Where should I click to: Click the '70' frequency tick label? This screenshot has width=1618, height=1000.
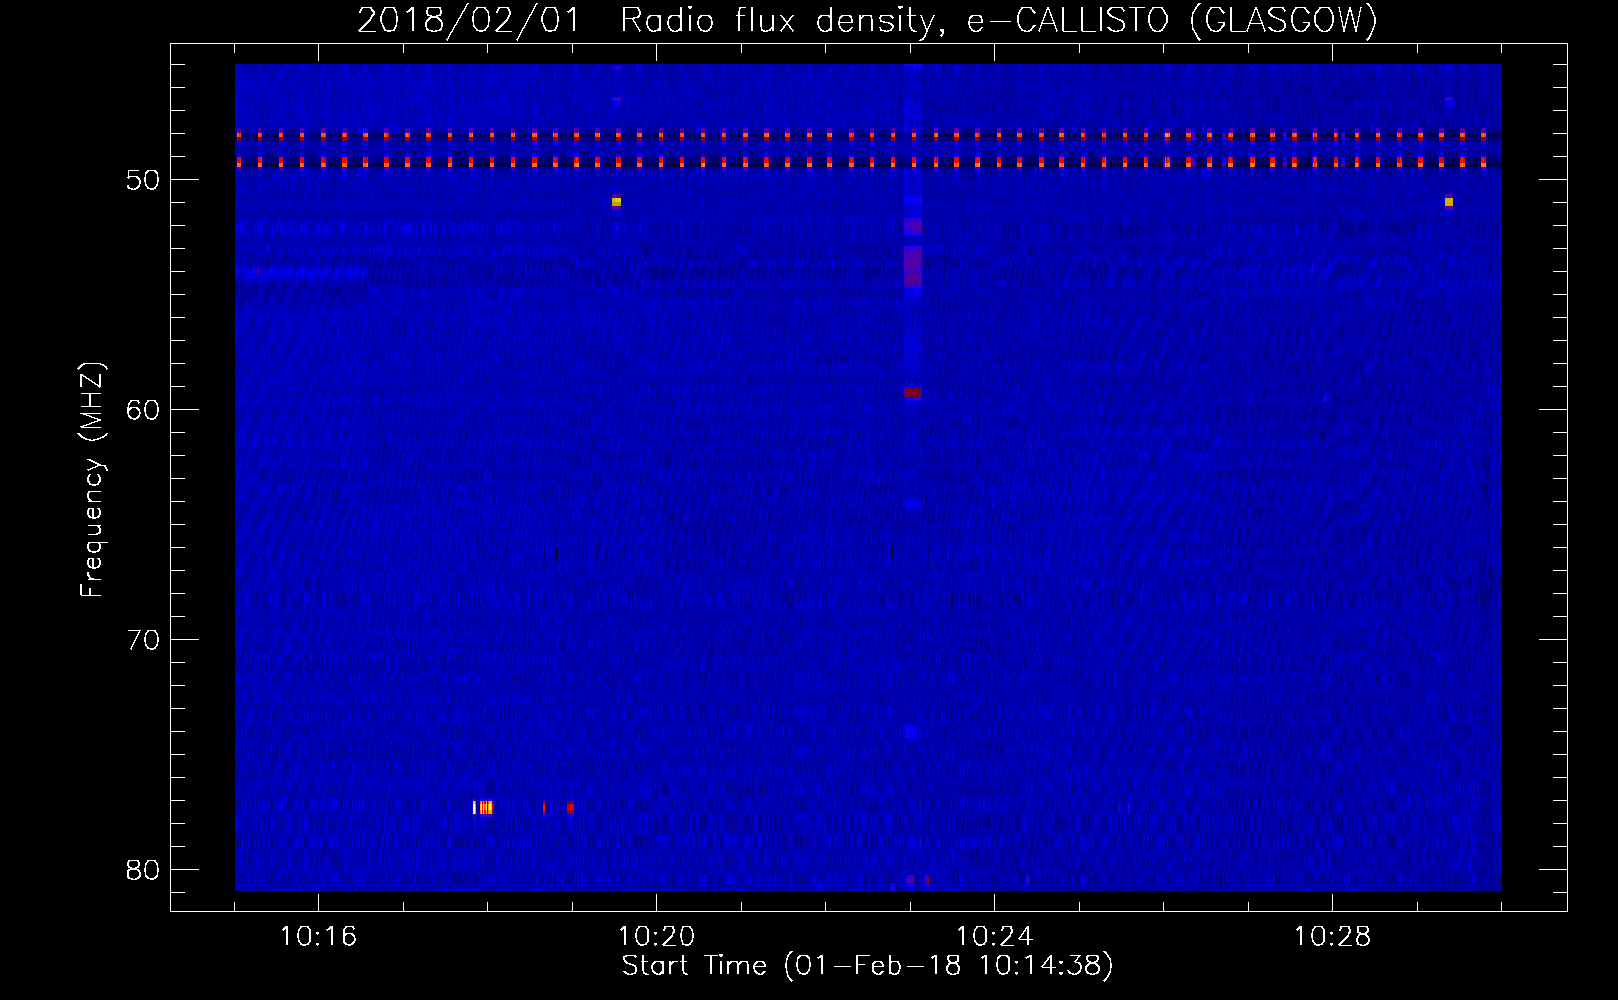[x=143, y=640]
